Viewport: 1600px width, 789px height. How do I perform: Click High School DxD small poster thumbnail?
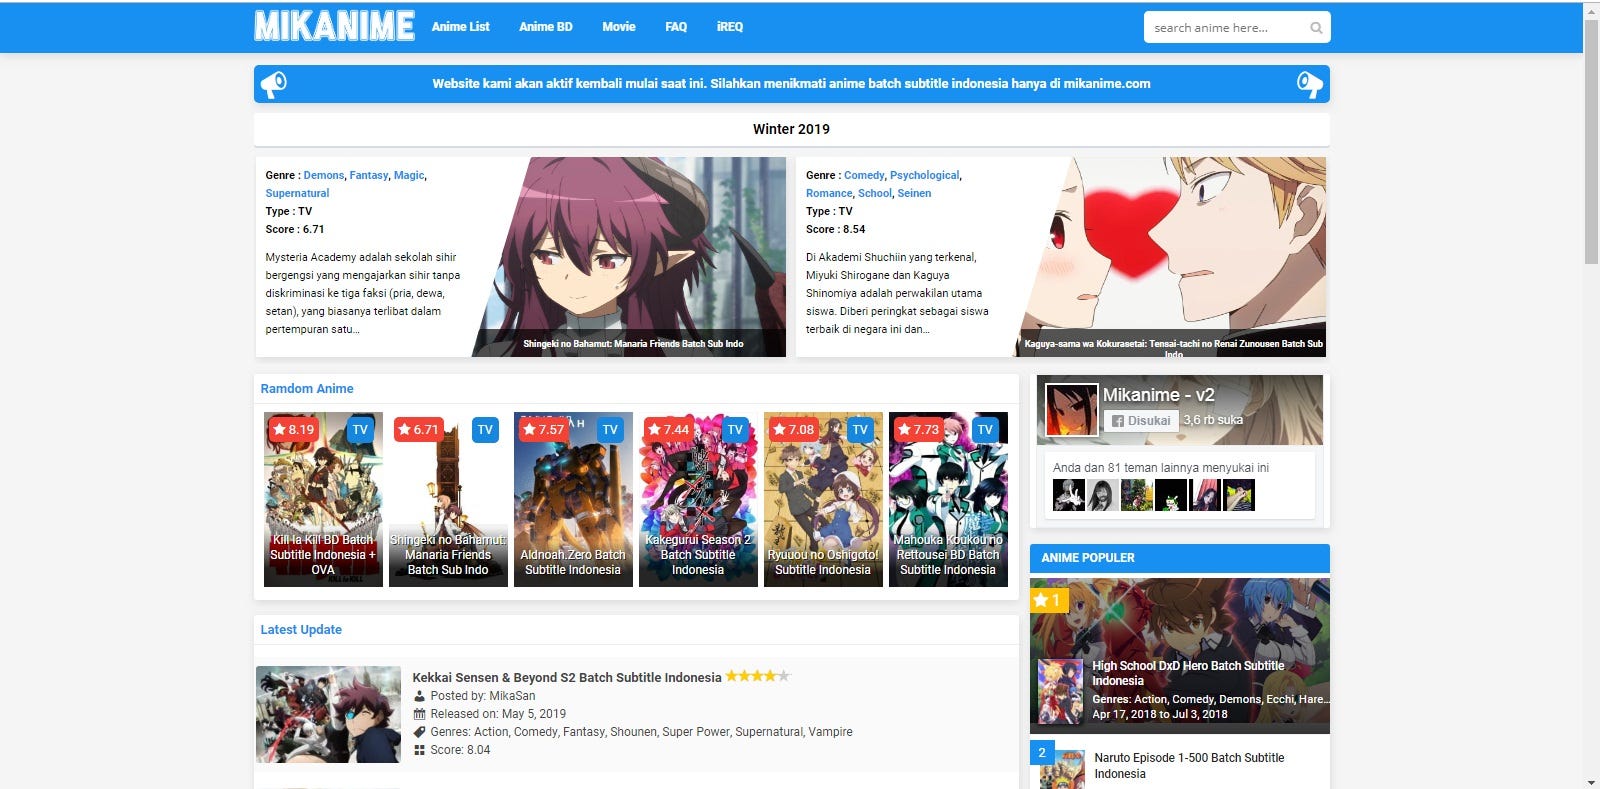1061,691
